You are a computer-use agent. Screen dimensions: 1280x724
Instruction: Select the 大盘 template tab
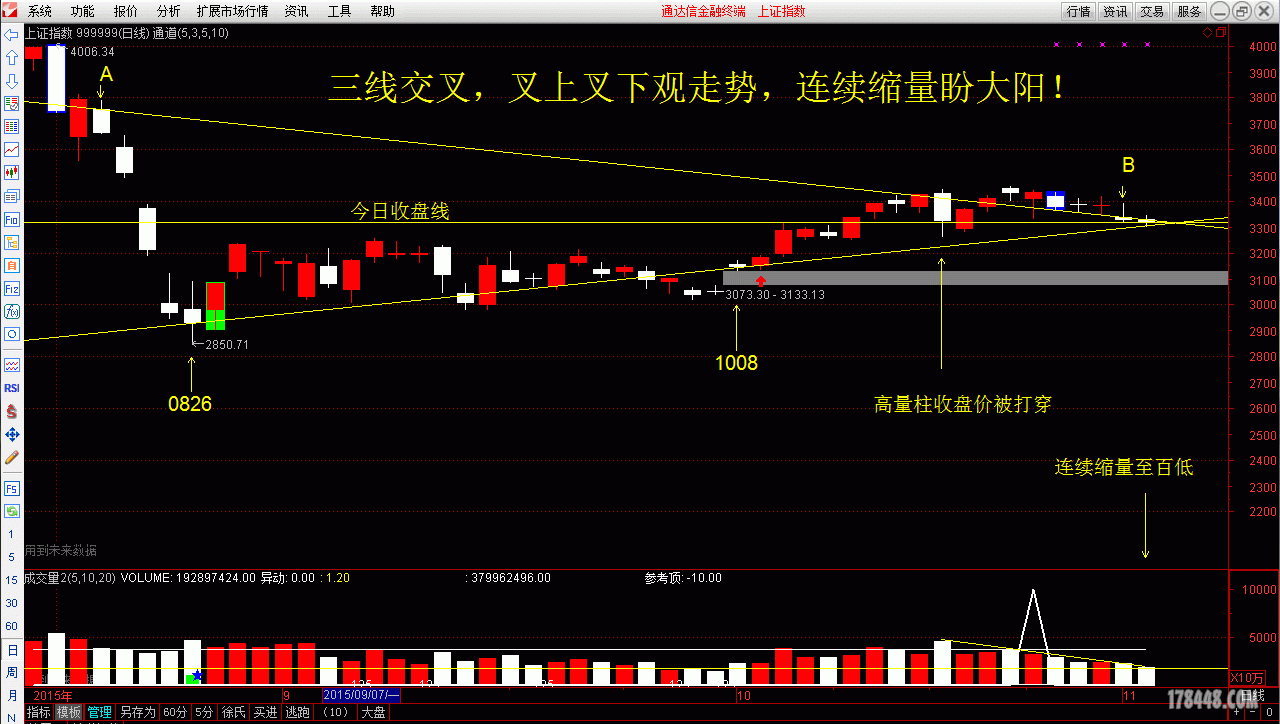373,713
